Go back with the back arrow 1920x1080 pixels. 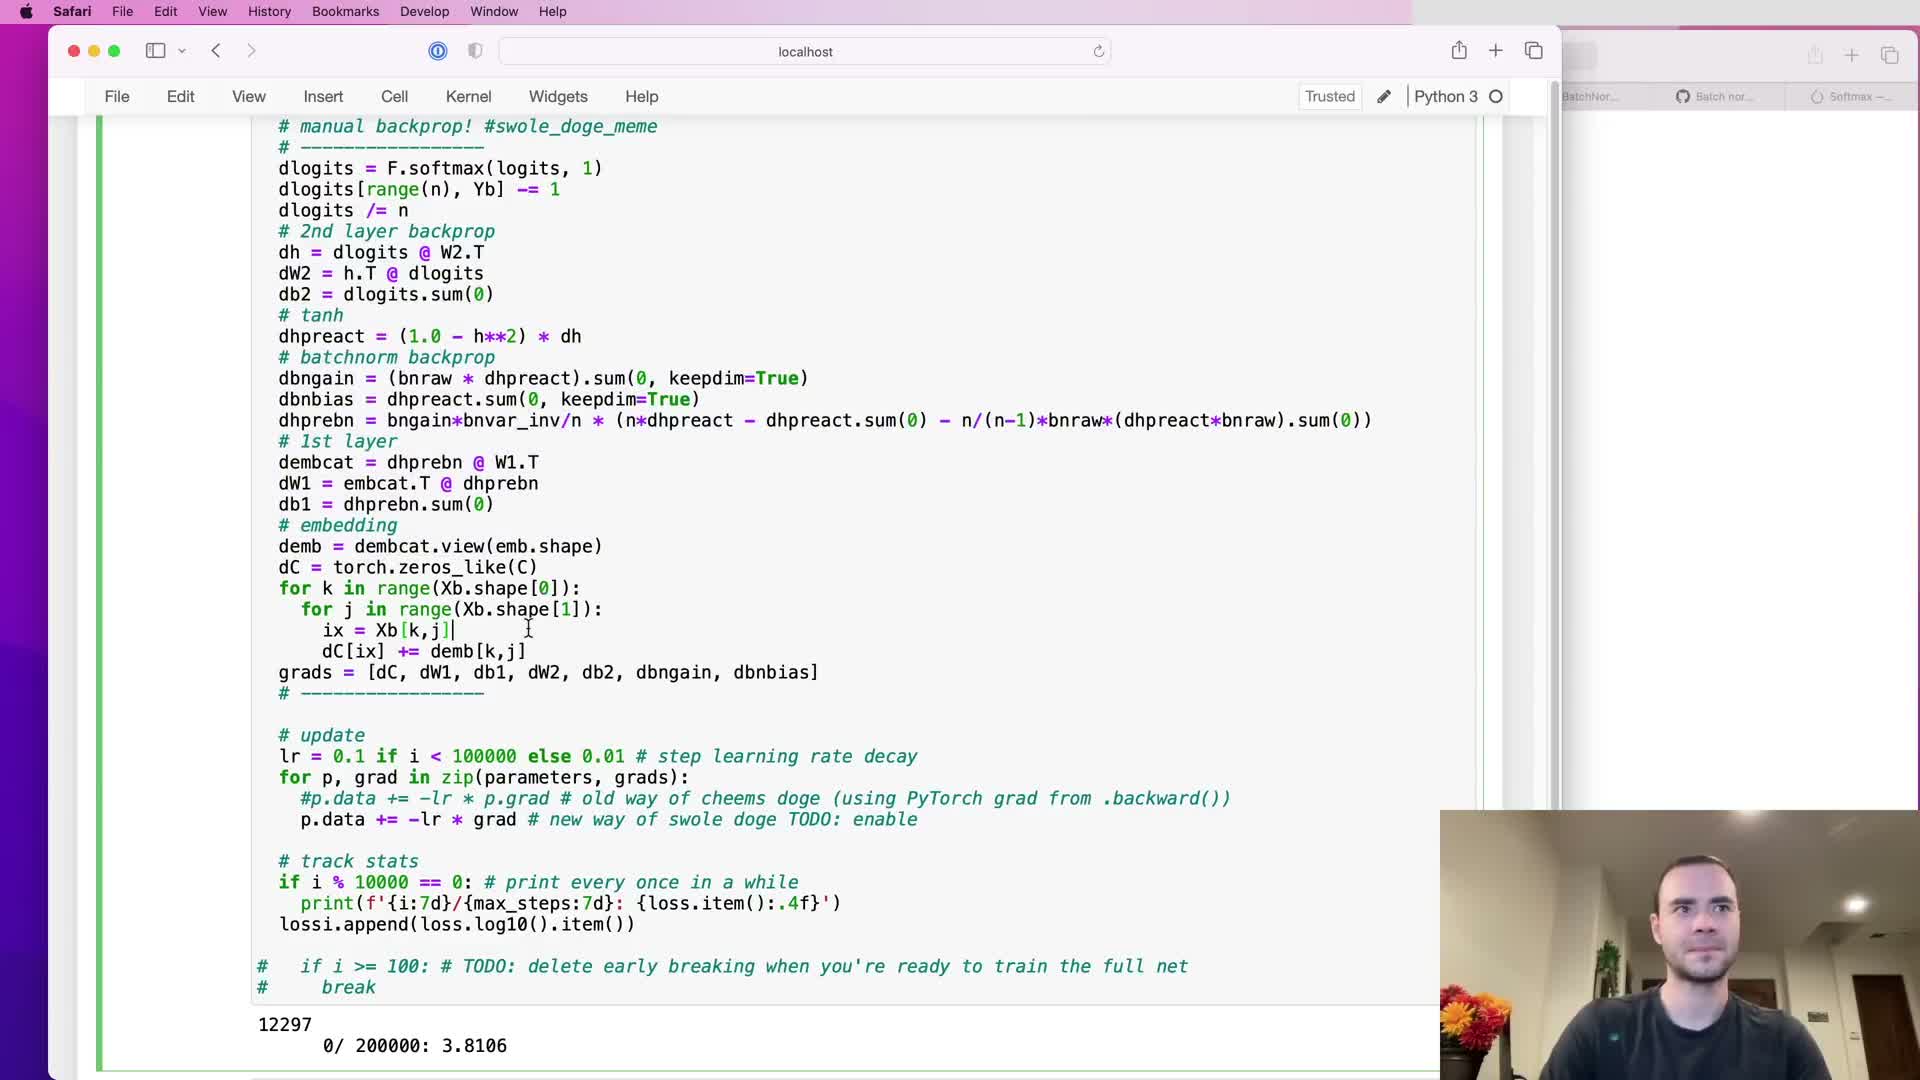[x=216, y=51]
